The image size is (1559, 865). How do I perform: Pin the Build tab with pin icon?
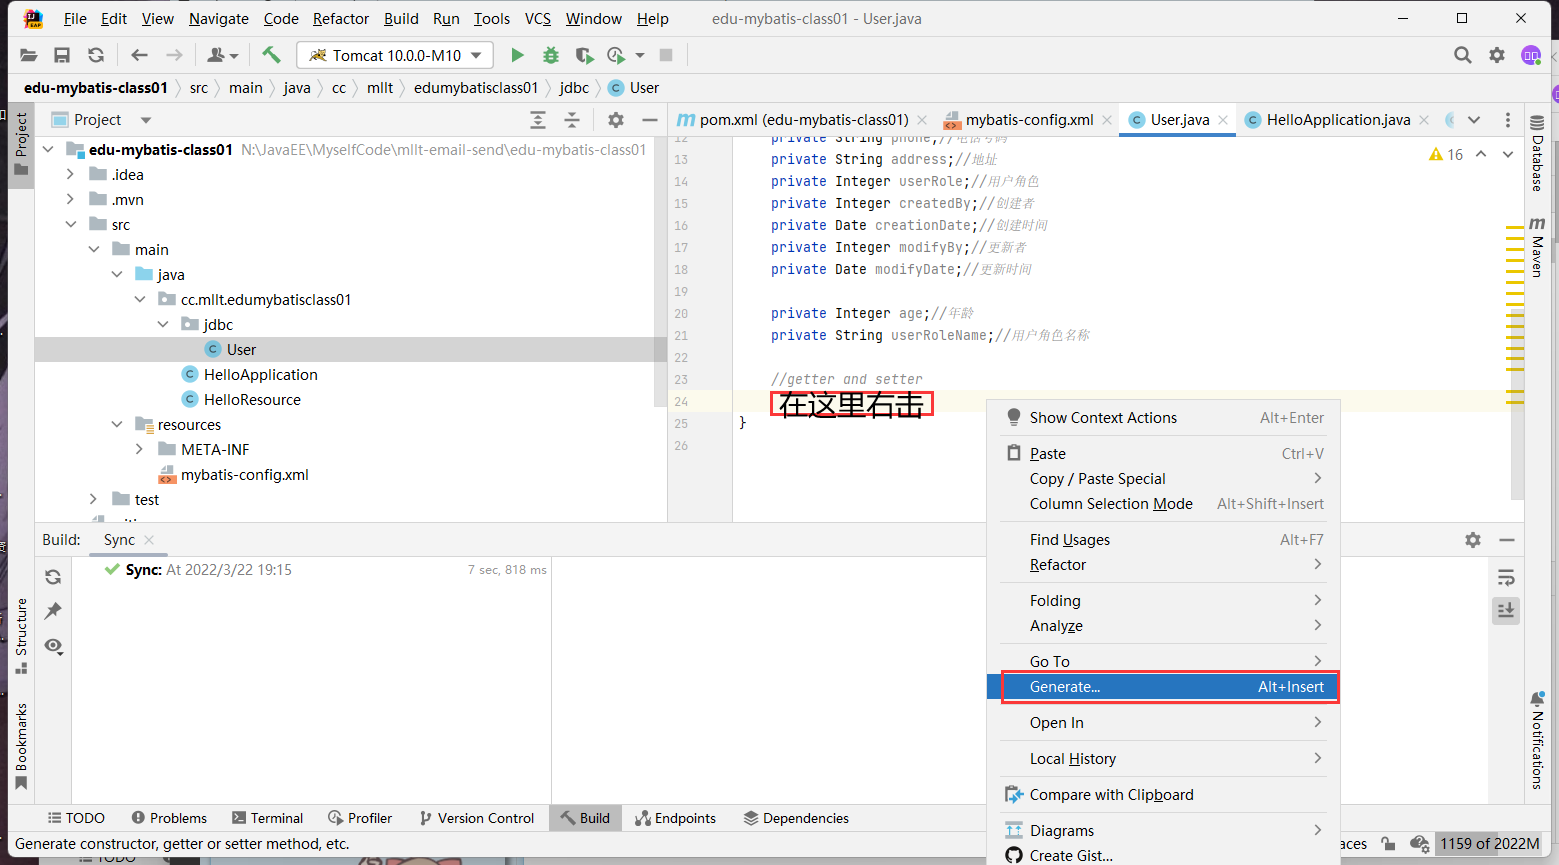pyautogui.click(x=53, y=611)
